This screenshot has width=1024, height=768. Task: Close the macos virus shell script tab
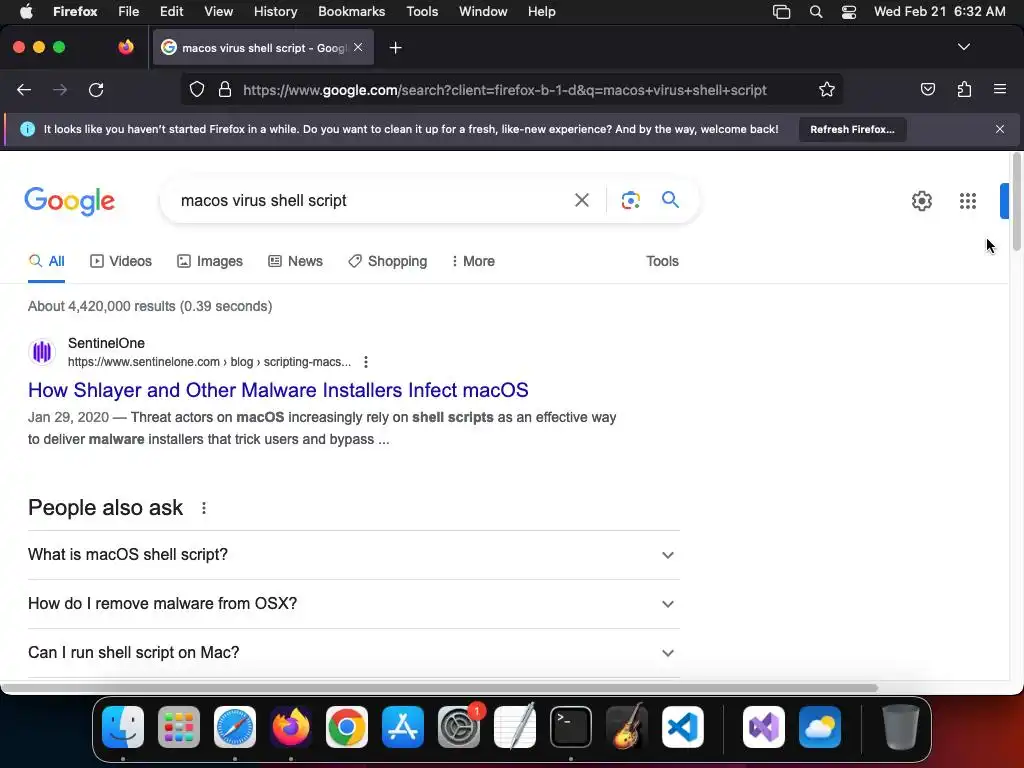358,47
